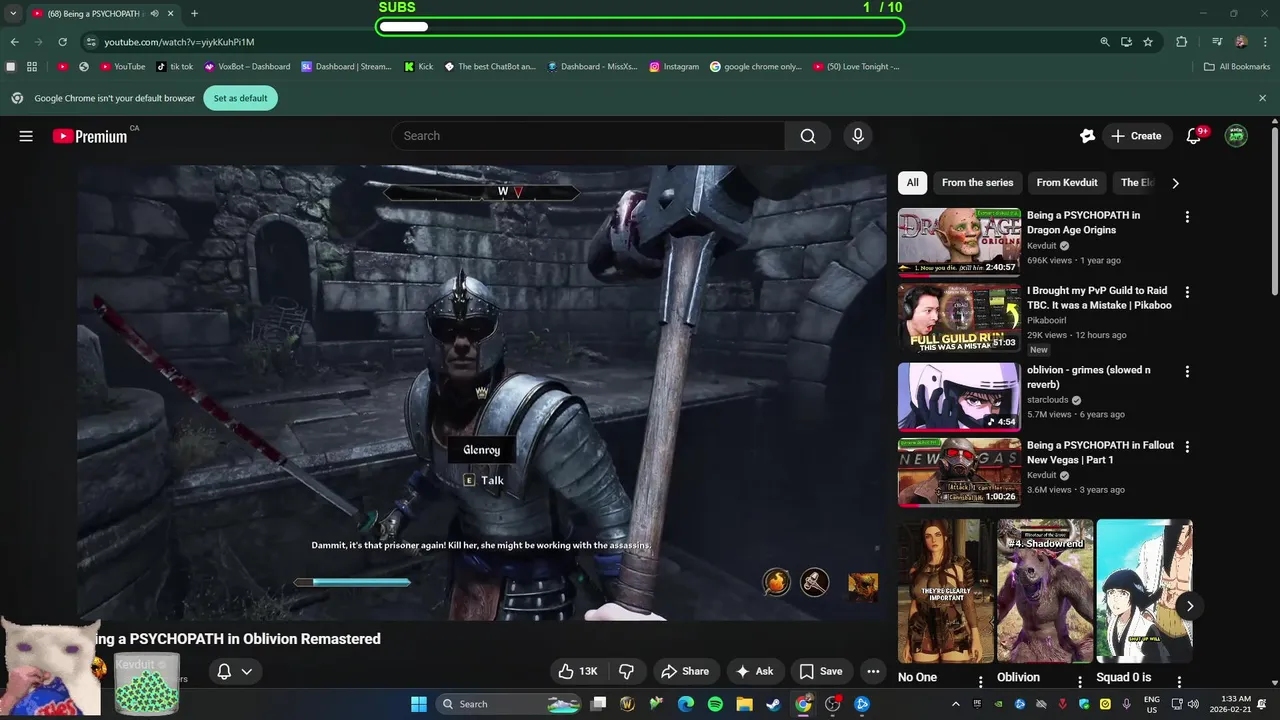The height and width of the screenshot is (720, 1280).
Task: Open Chrome zoom magnifier icon
Action: pyautogui.click(x=1105, y=42)
